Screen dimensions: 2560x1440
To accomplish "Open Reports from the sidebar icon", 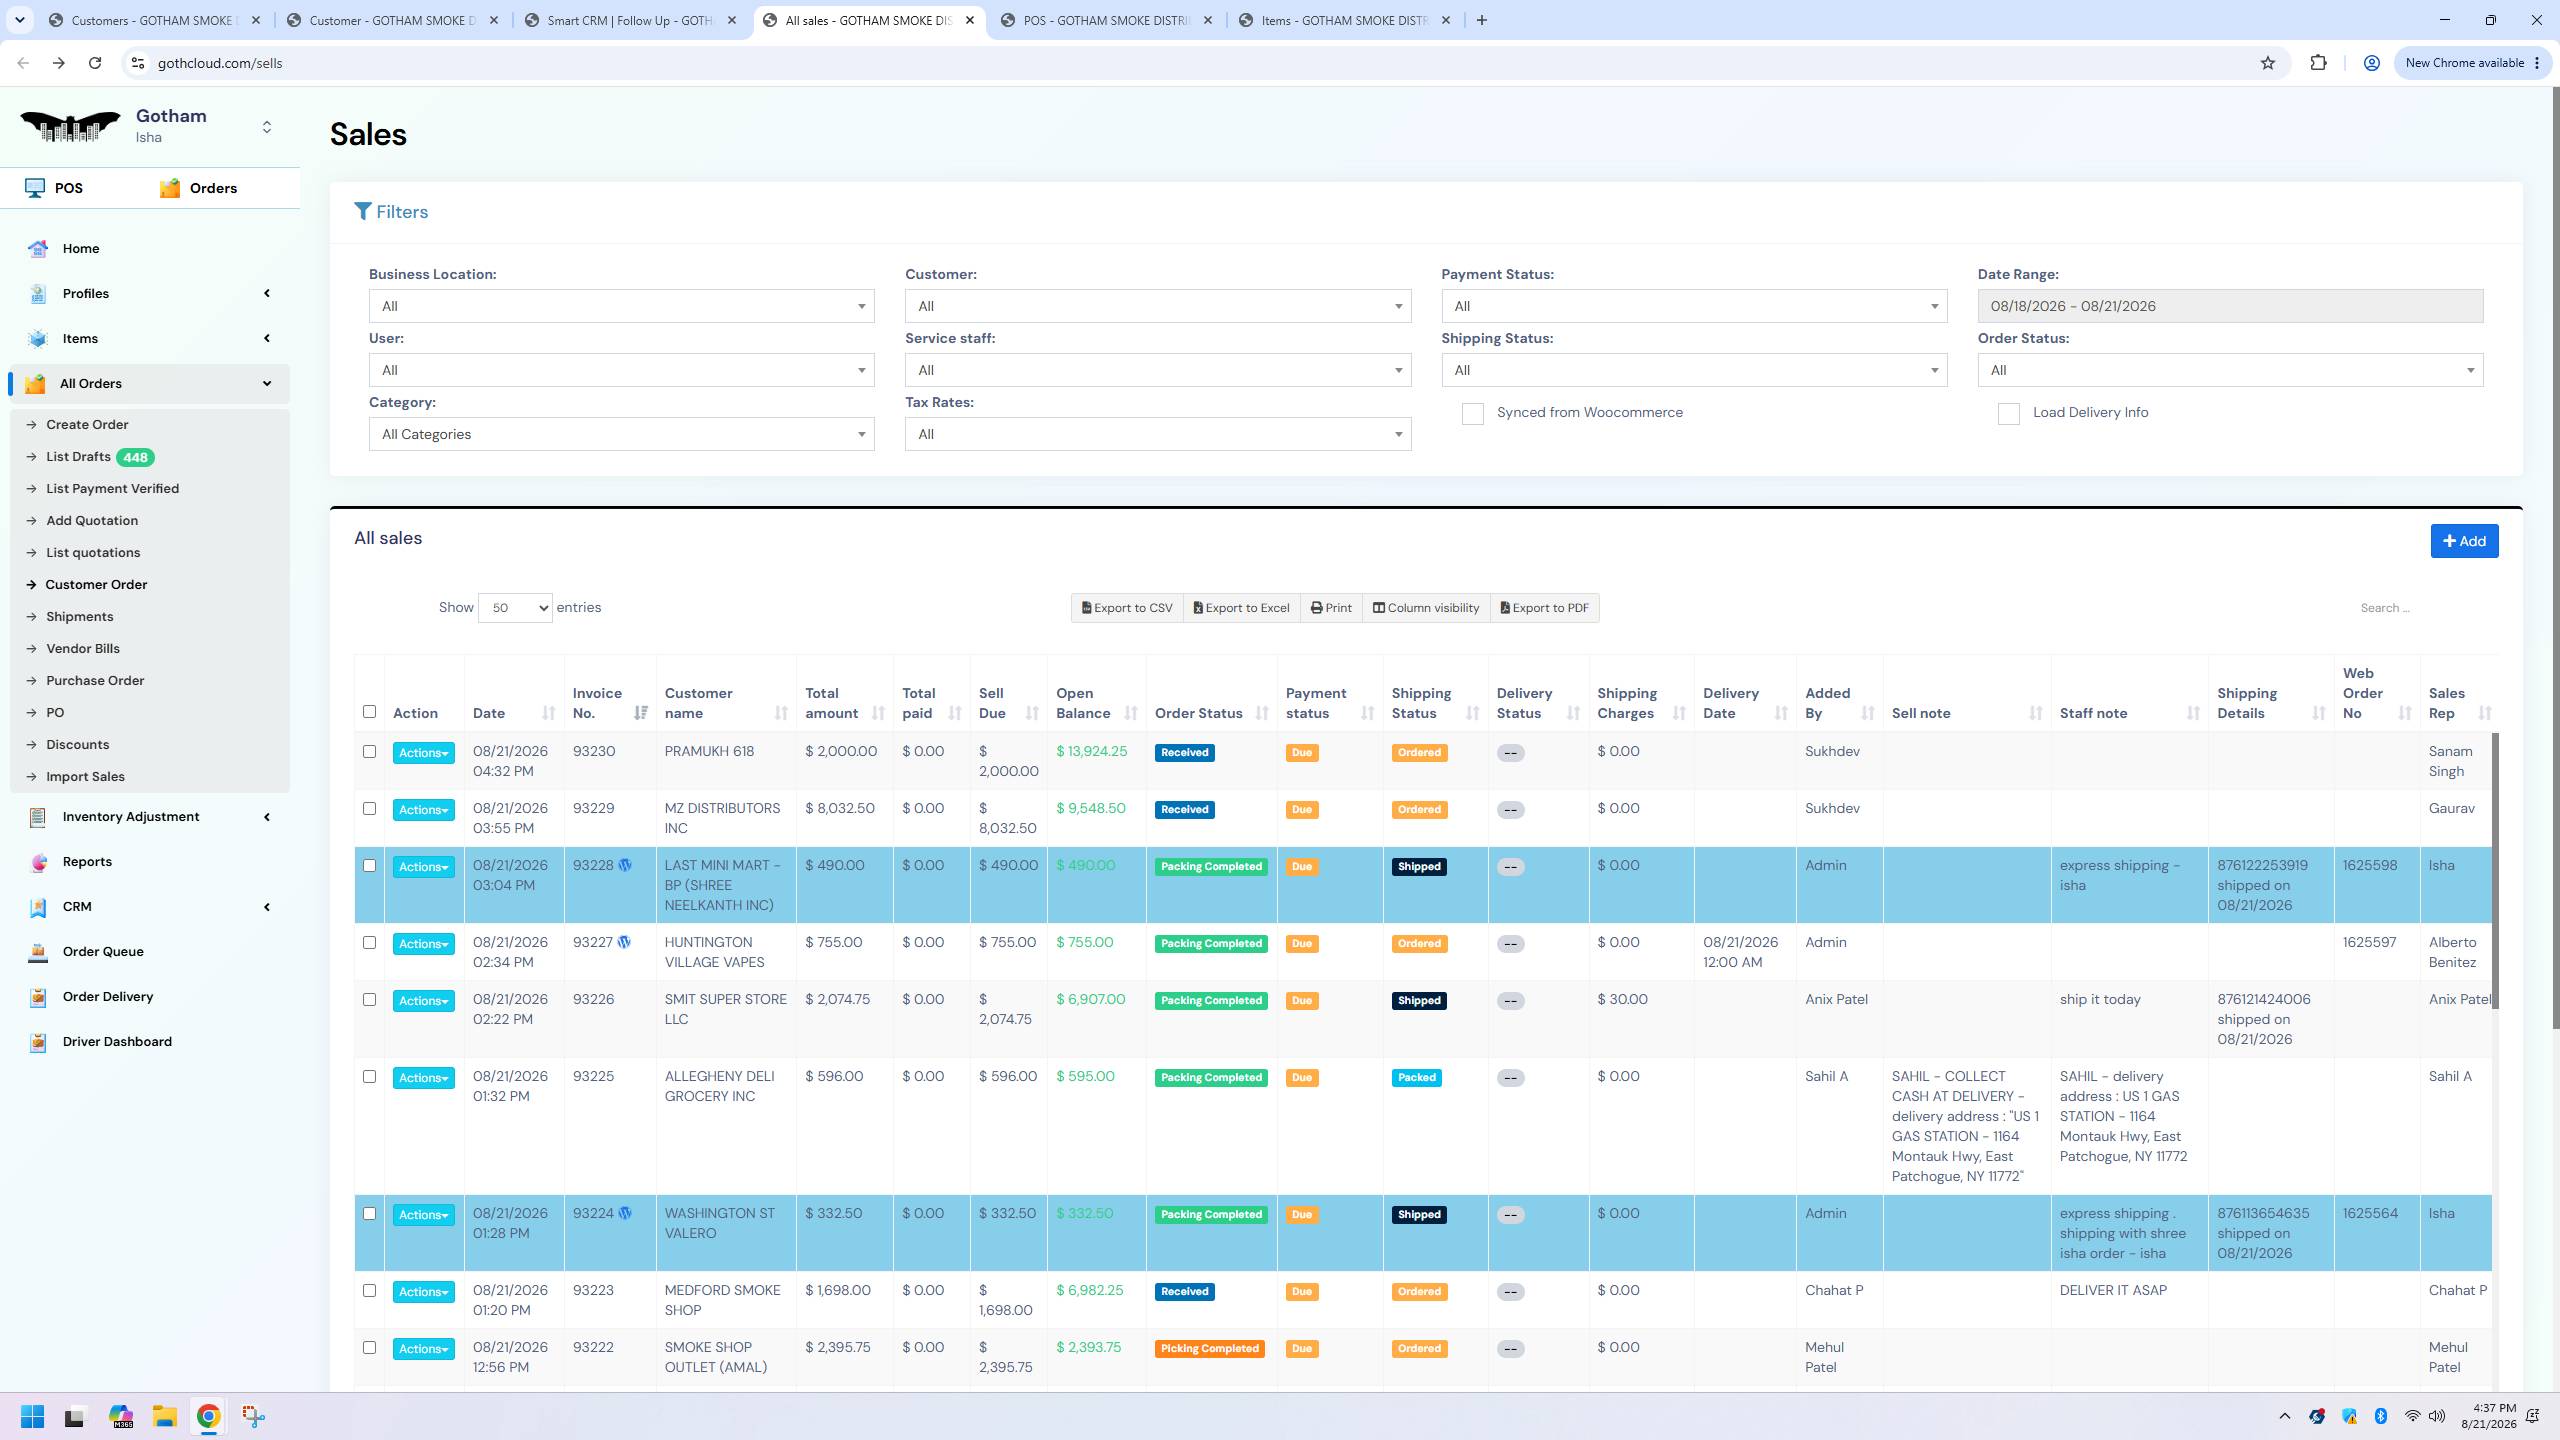I will point(38,862).
